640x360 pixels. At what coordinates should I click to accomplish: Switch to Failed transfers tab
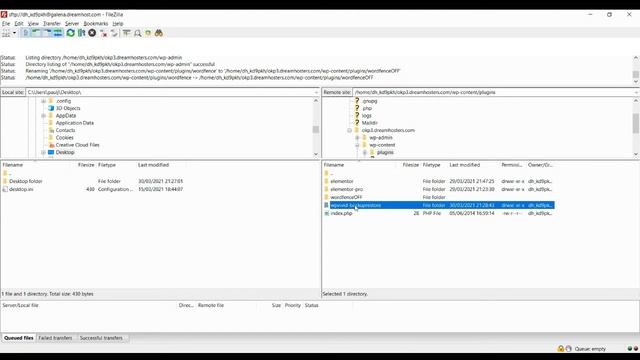(55, 338)
